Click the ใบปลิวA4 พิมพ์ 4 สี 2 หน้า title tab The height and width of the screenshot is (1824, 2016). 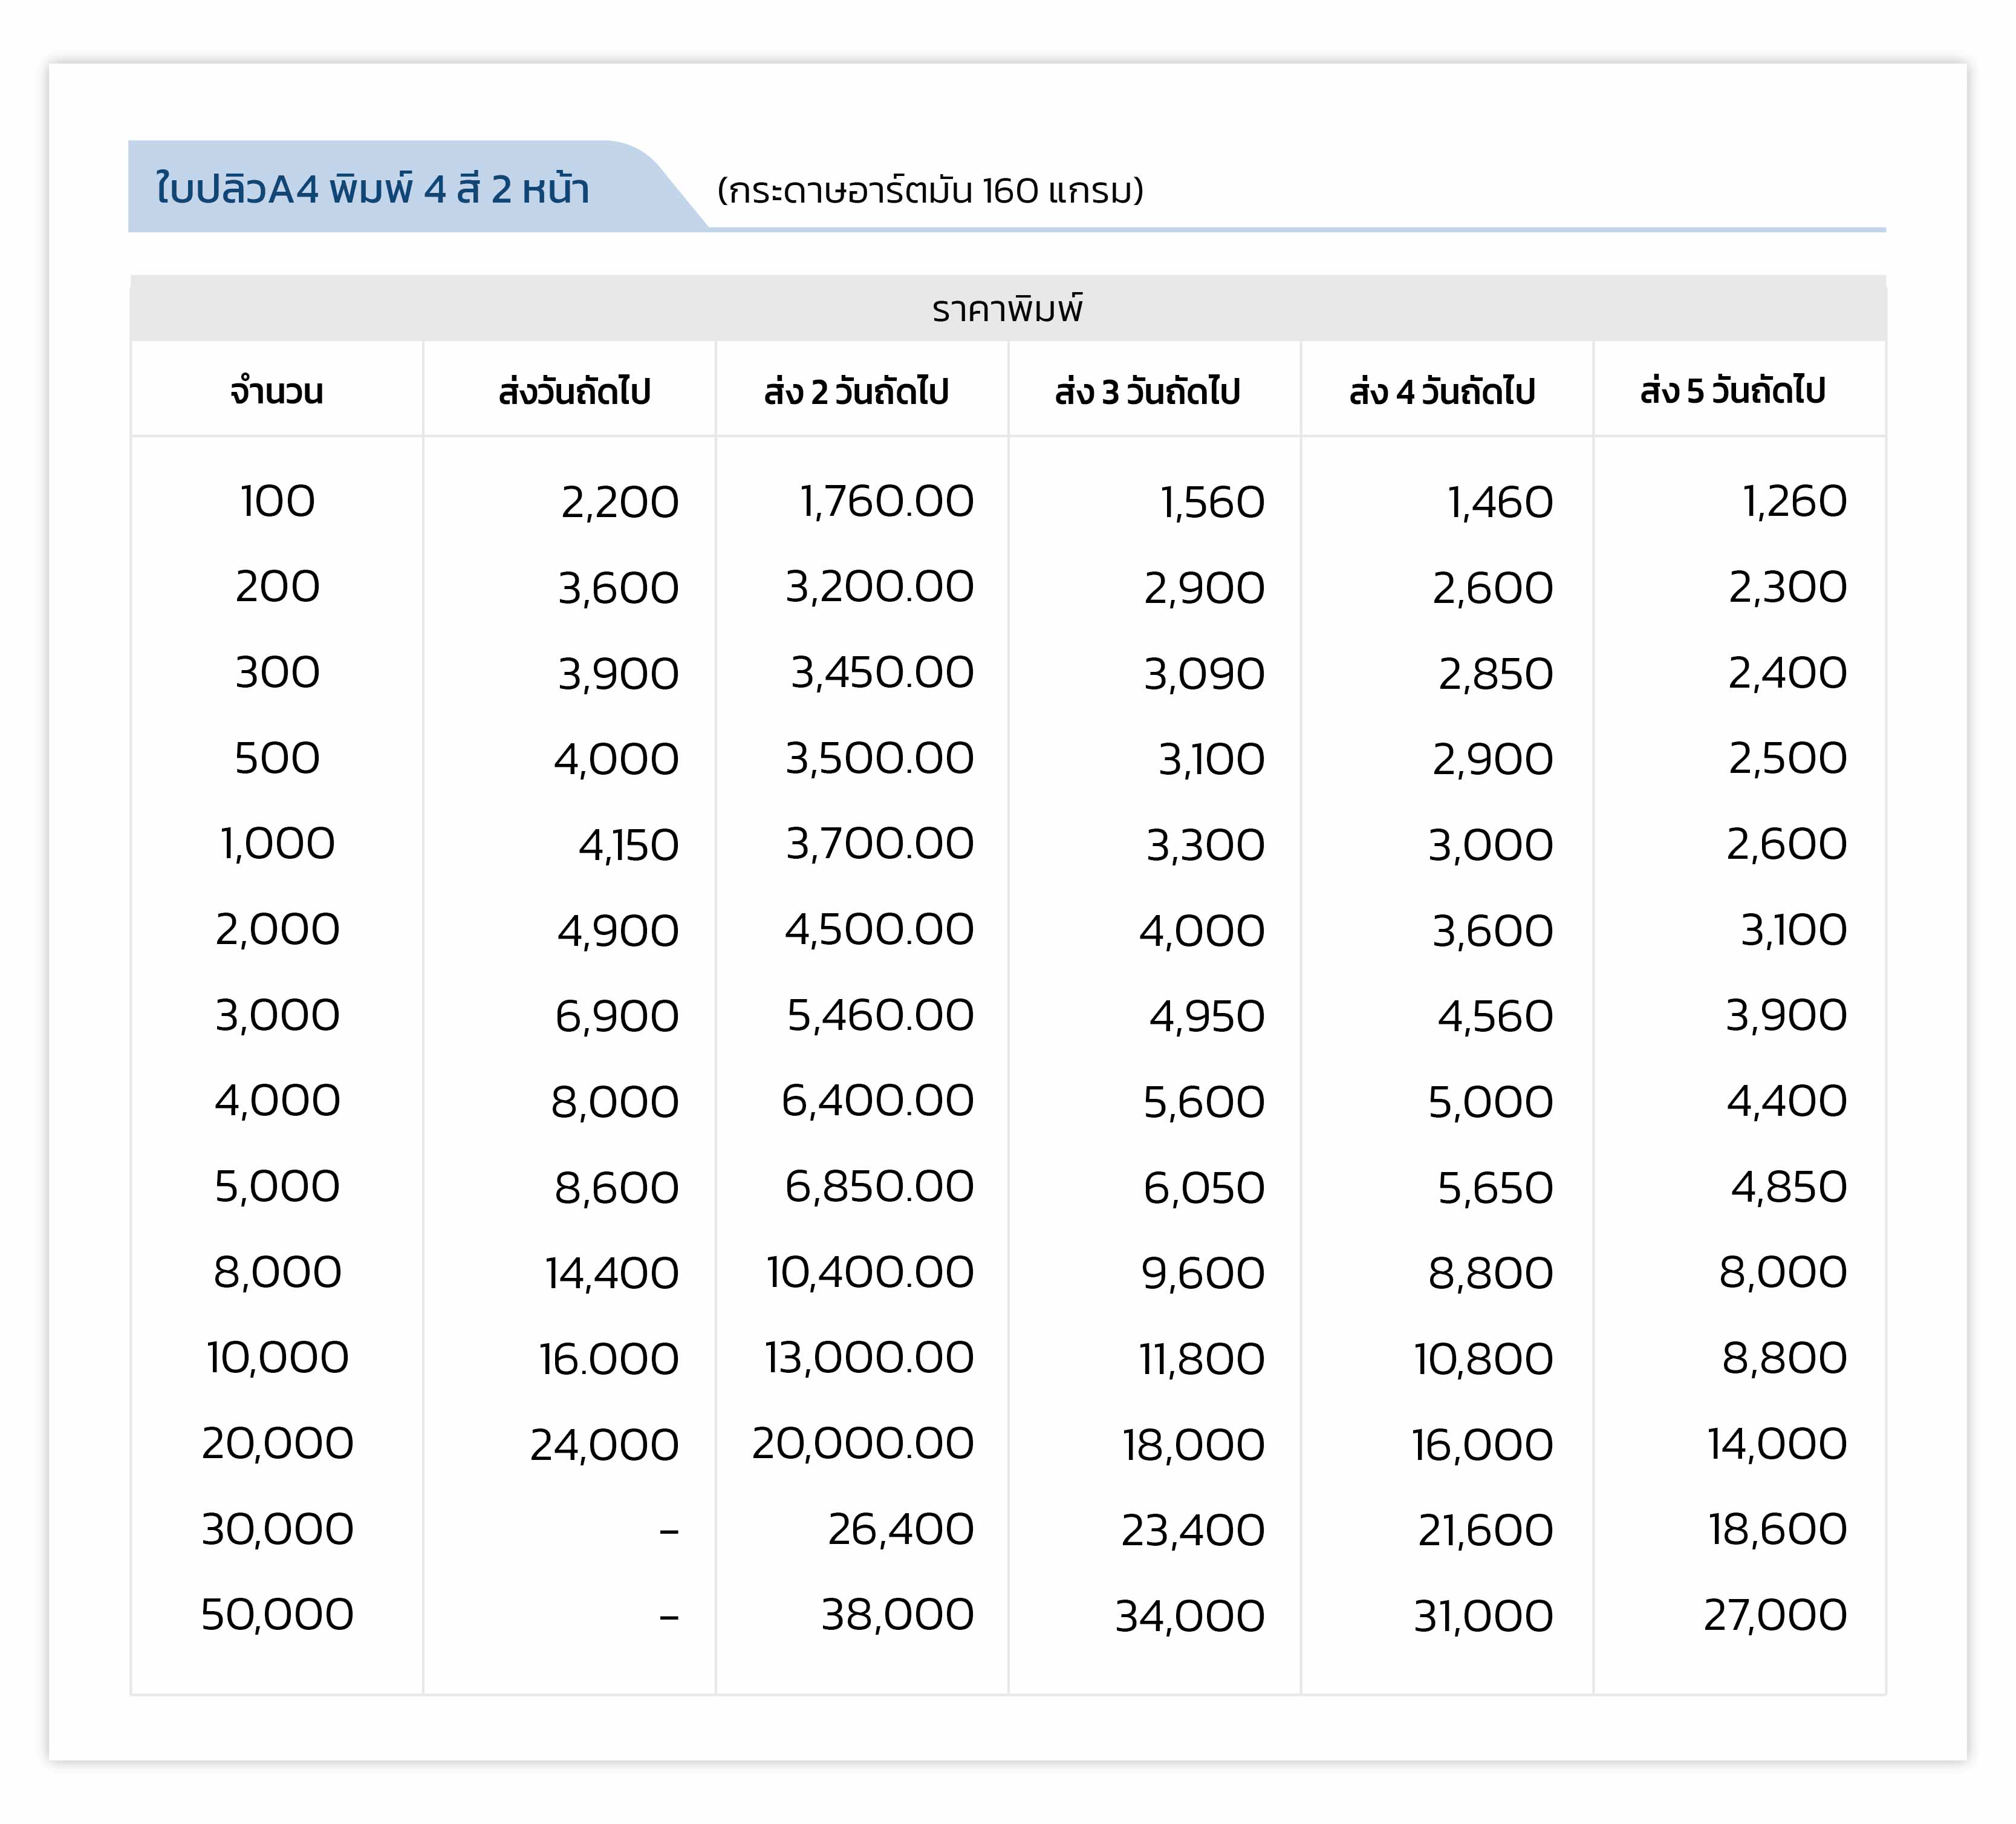pos(372,189)
